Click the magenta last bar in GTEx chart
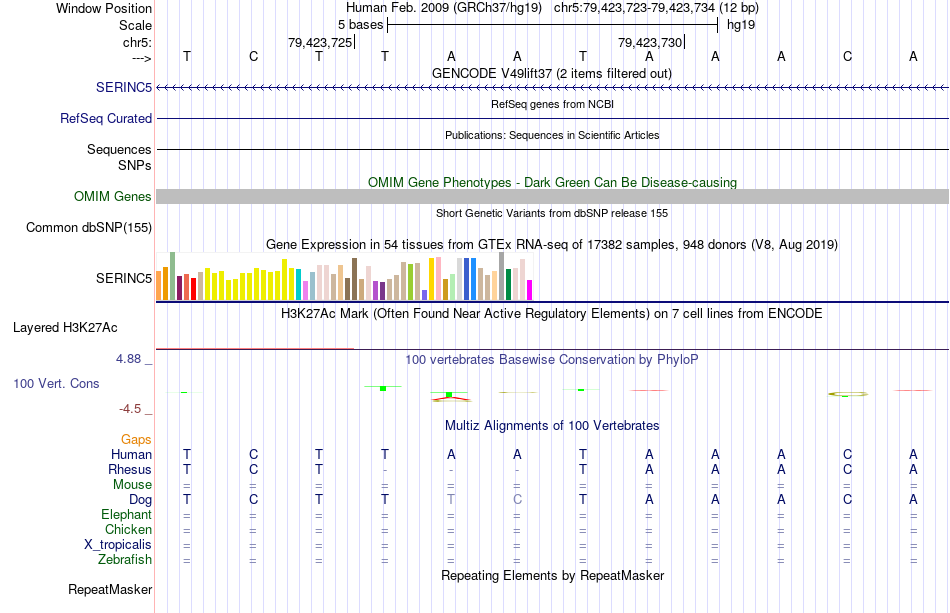The width and height of the screenshot is (950, 613). 530,290
